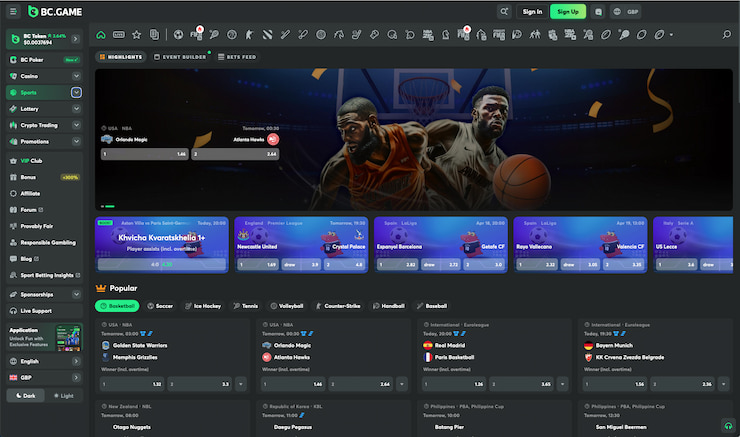Click the active green banner carousel indicator
This screenshot has height=437, width=740.
coord(110,206)
